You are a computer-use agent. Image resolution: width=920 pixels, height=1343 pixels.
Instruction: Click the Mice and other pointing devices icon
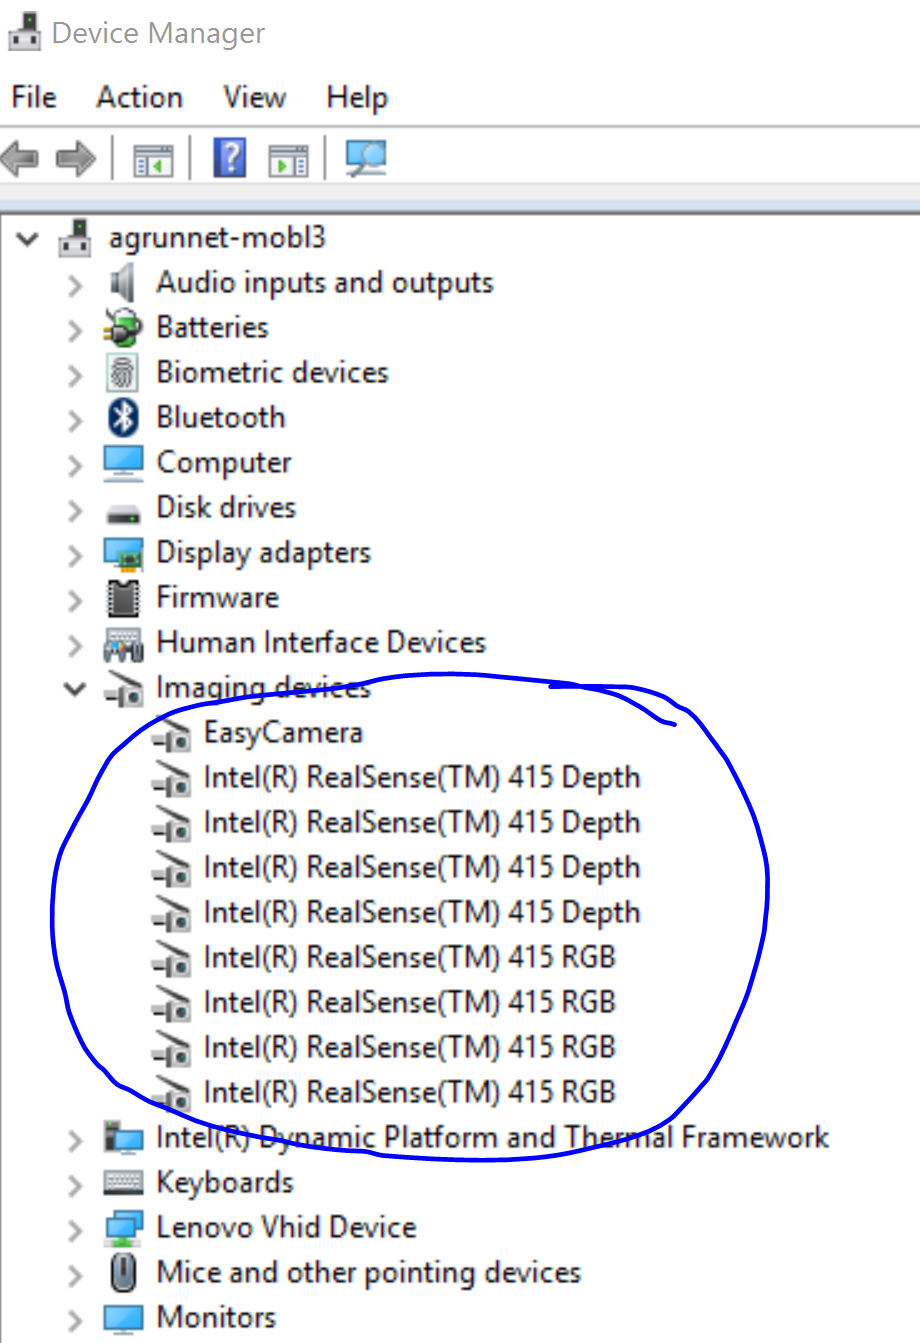coord(123,1273)
